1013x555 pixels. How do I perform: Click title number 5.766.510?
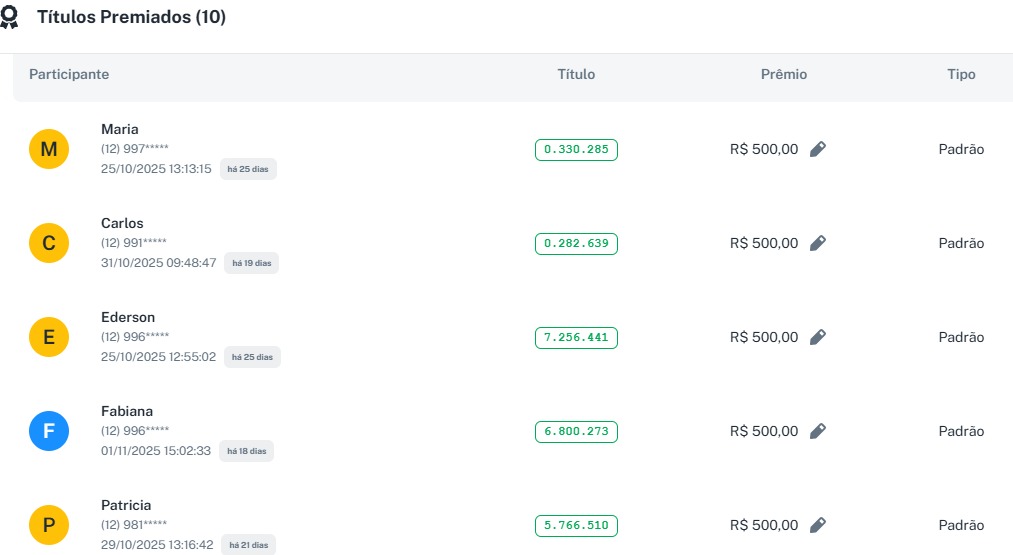[576, 526]
